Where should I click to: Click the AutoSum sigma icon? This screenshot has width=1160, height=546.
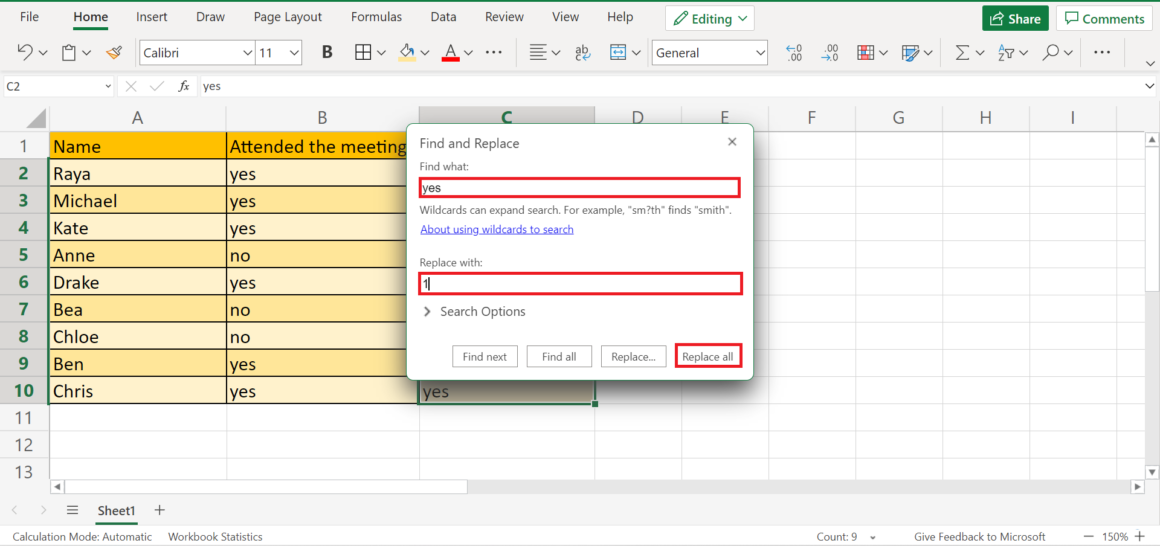pos(962,53)
